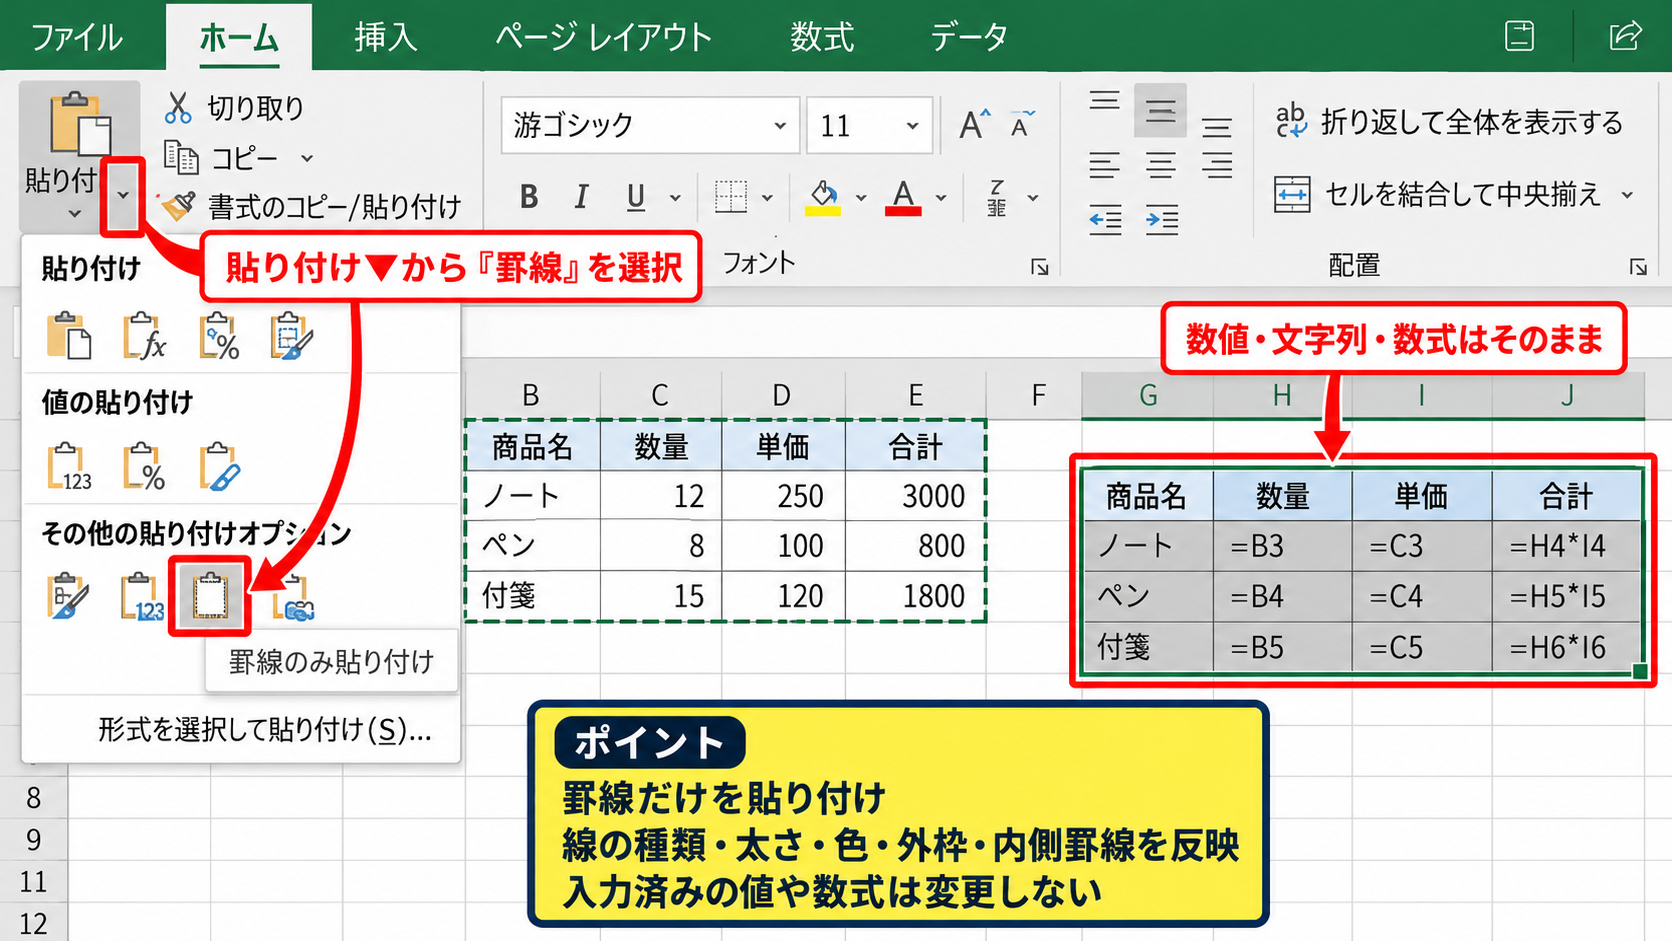Choose Paste Values (123) icon
Screen dimensions: 1672x941
click(x=69, y=466)
